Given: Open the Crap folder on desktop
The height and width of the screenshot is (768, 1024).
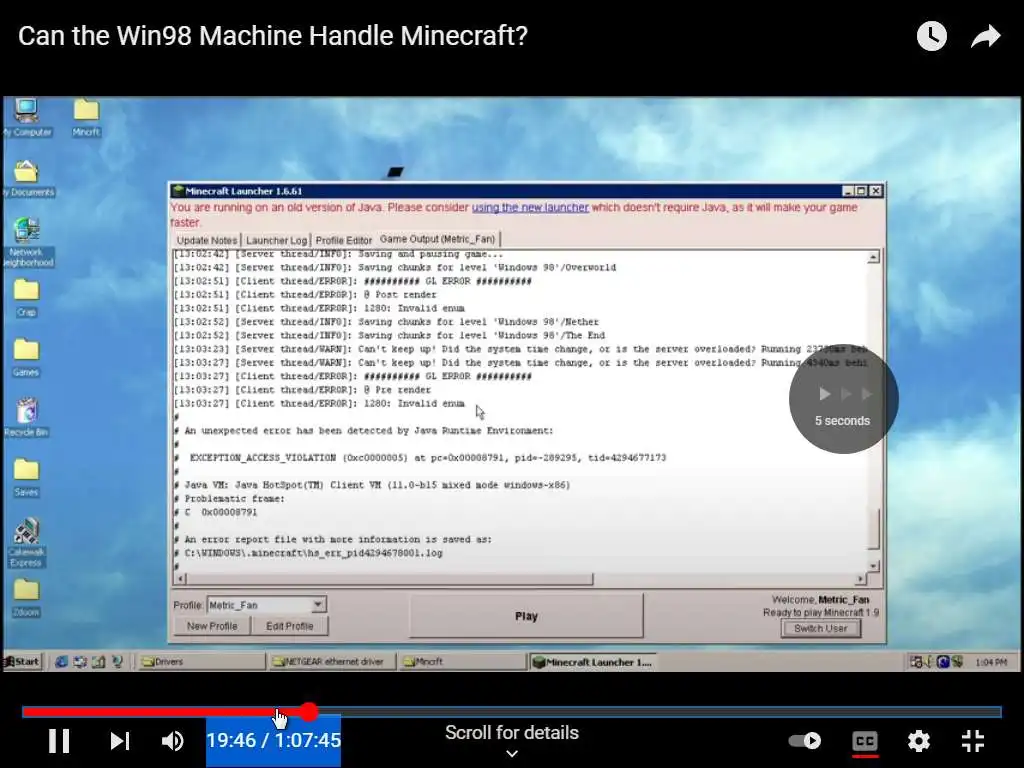Looking at the screenshot, I should tap(26, 298).
